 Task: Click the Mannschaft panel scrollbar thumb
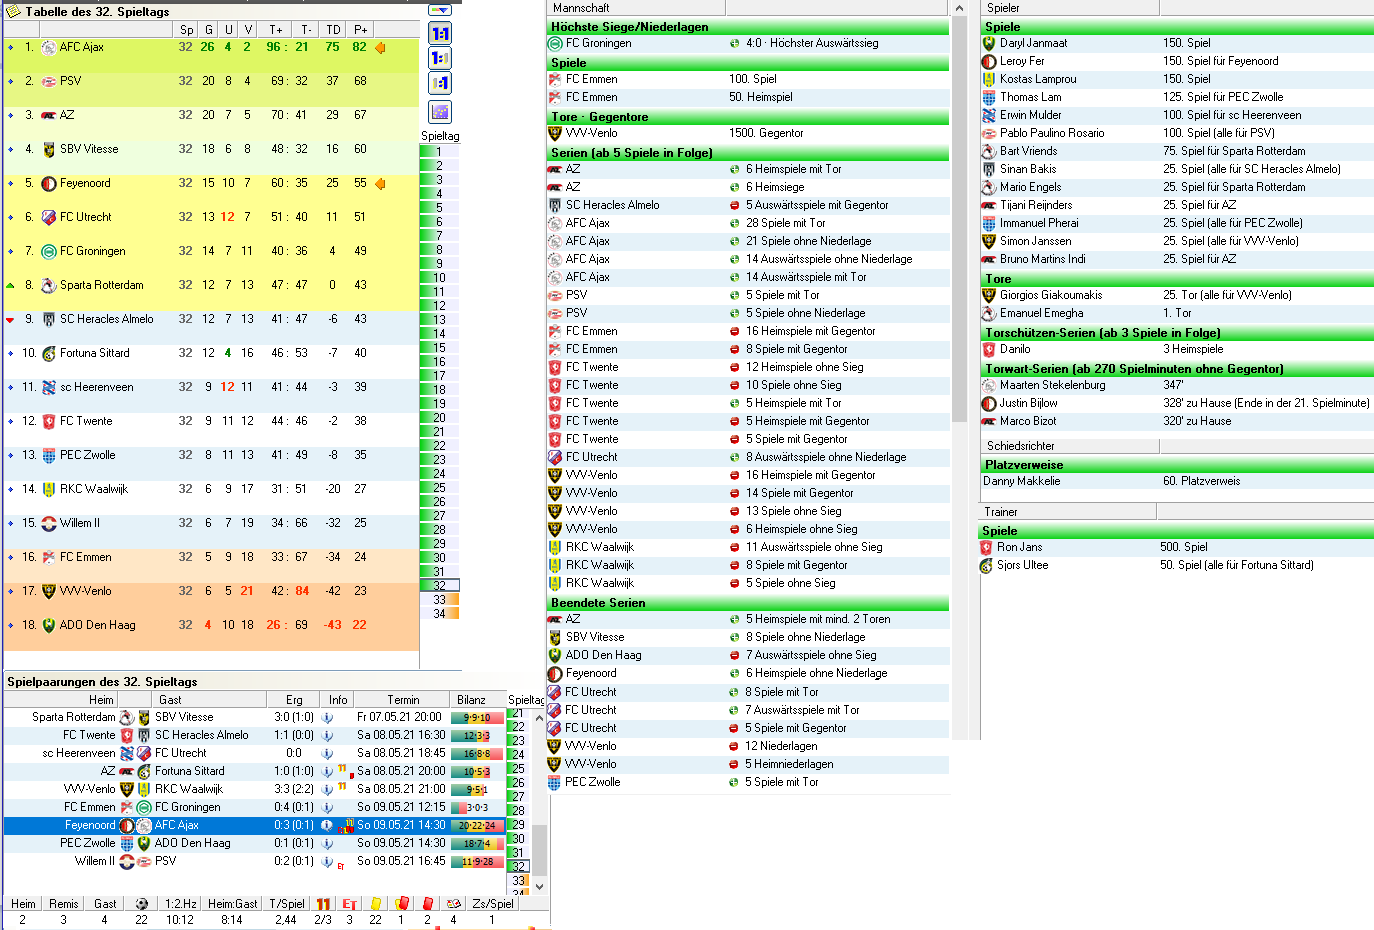click(x=960, y=219)
